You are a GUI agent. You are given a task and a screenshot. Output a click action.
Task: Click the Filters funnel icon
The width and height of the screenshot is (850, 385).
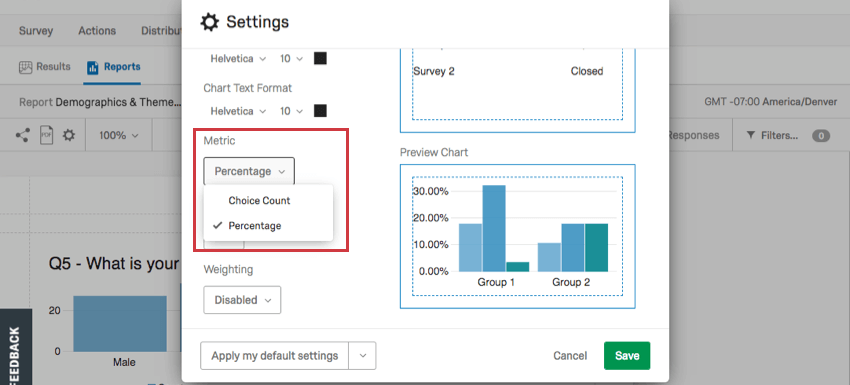(x=751, y=135)
